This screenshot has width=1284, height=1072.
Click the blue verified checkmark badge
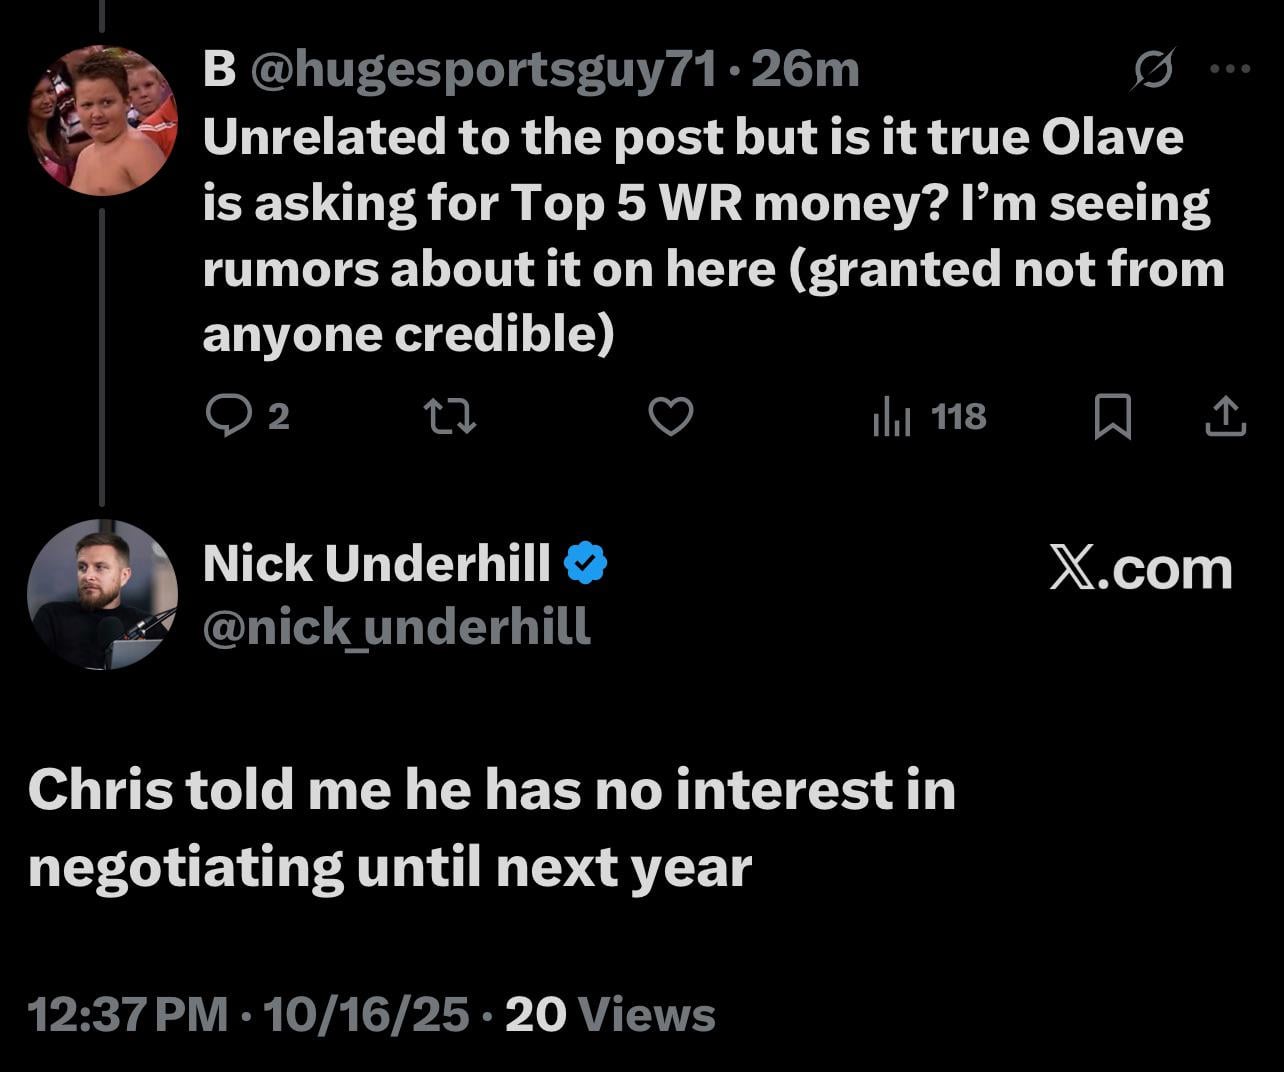point(586,564)
